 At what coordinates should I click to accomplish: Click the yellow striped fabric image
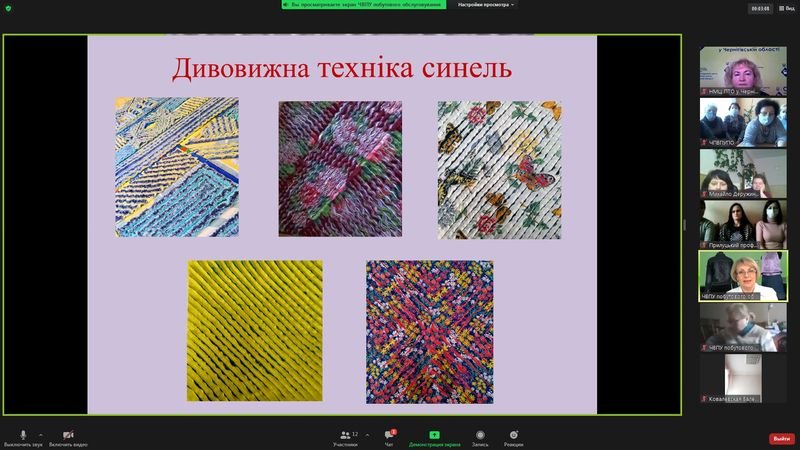[x=254, y=331]
